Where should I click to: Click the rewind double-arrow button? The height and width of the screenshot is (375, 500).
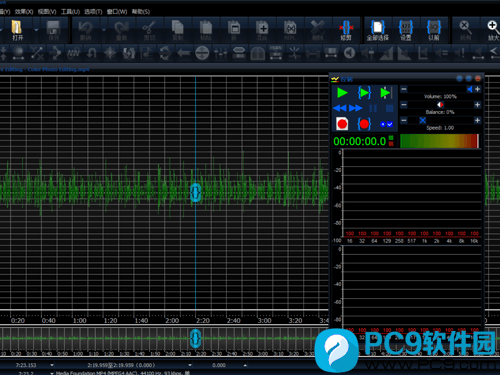[x=340, y=108]
